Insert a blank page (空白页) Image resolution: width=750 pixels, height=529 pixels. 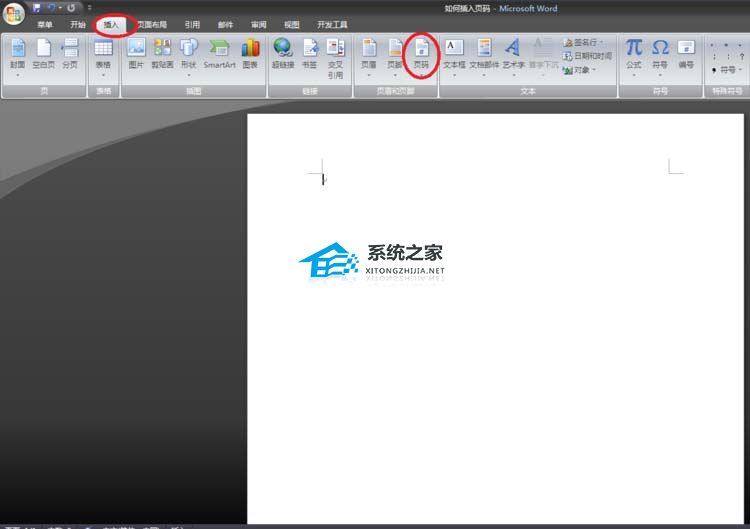[x=43, y=53]
